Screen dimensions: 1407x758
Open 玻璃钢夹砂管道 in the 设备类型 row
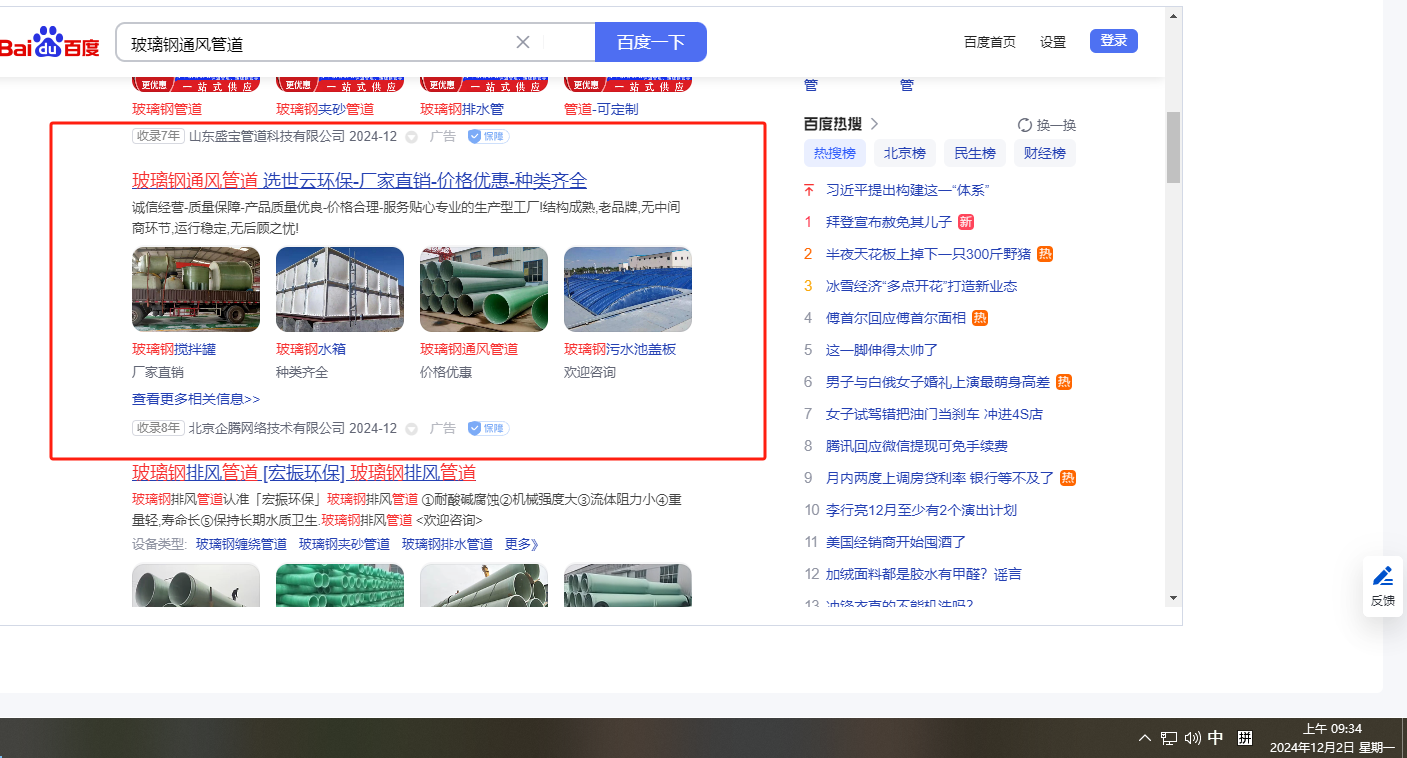pos(344,544)
